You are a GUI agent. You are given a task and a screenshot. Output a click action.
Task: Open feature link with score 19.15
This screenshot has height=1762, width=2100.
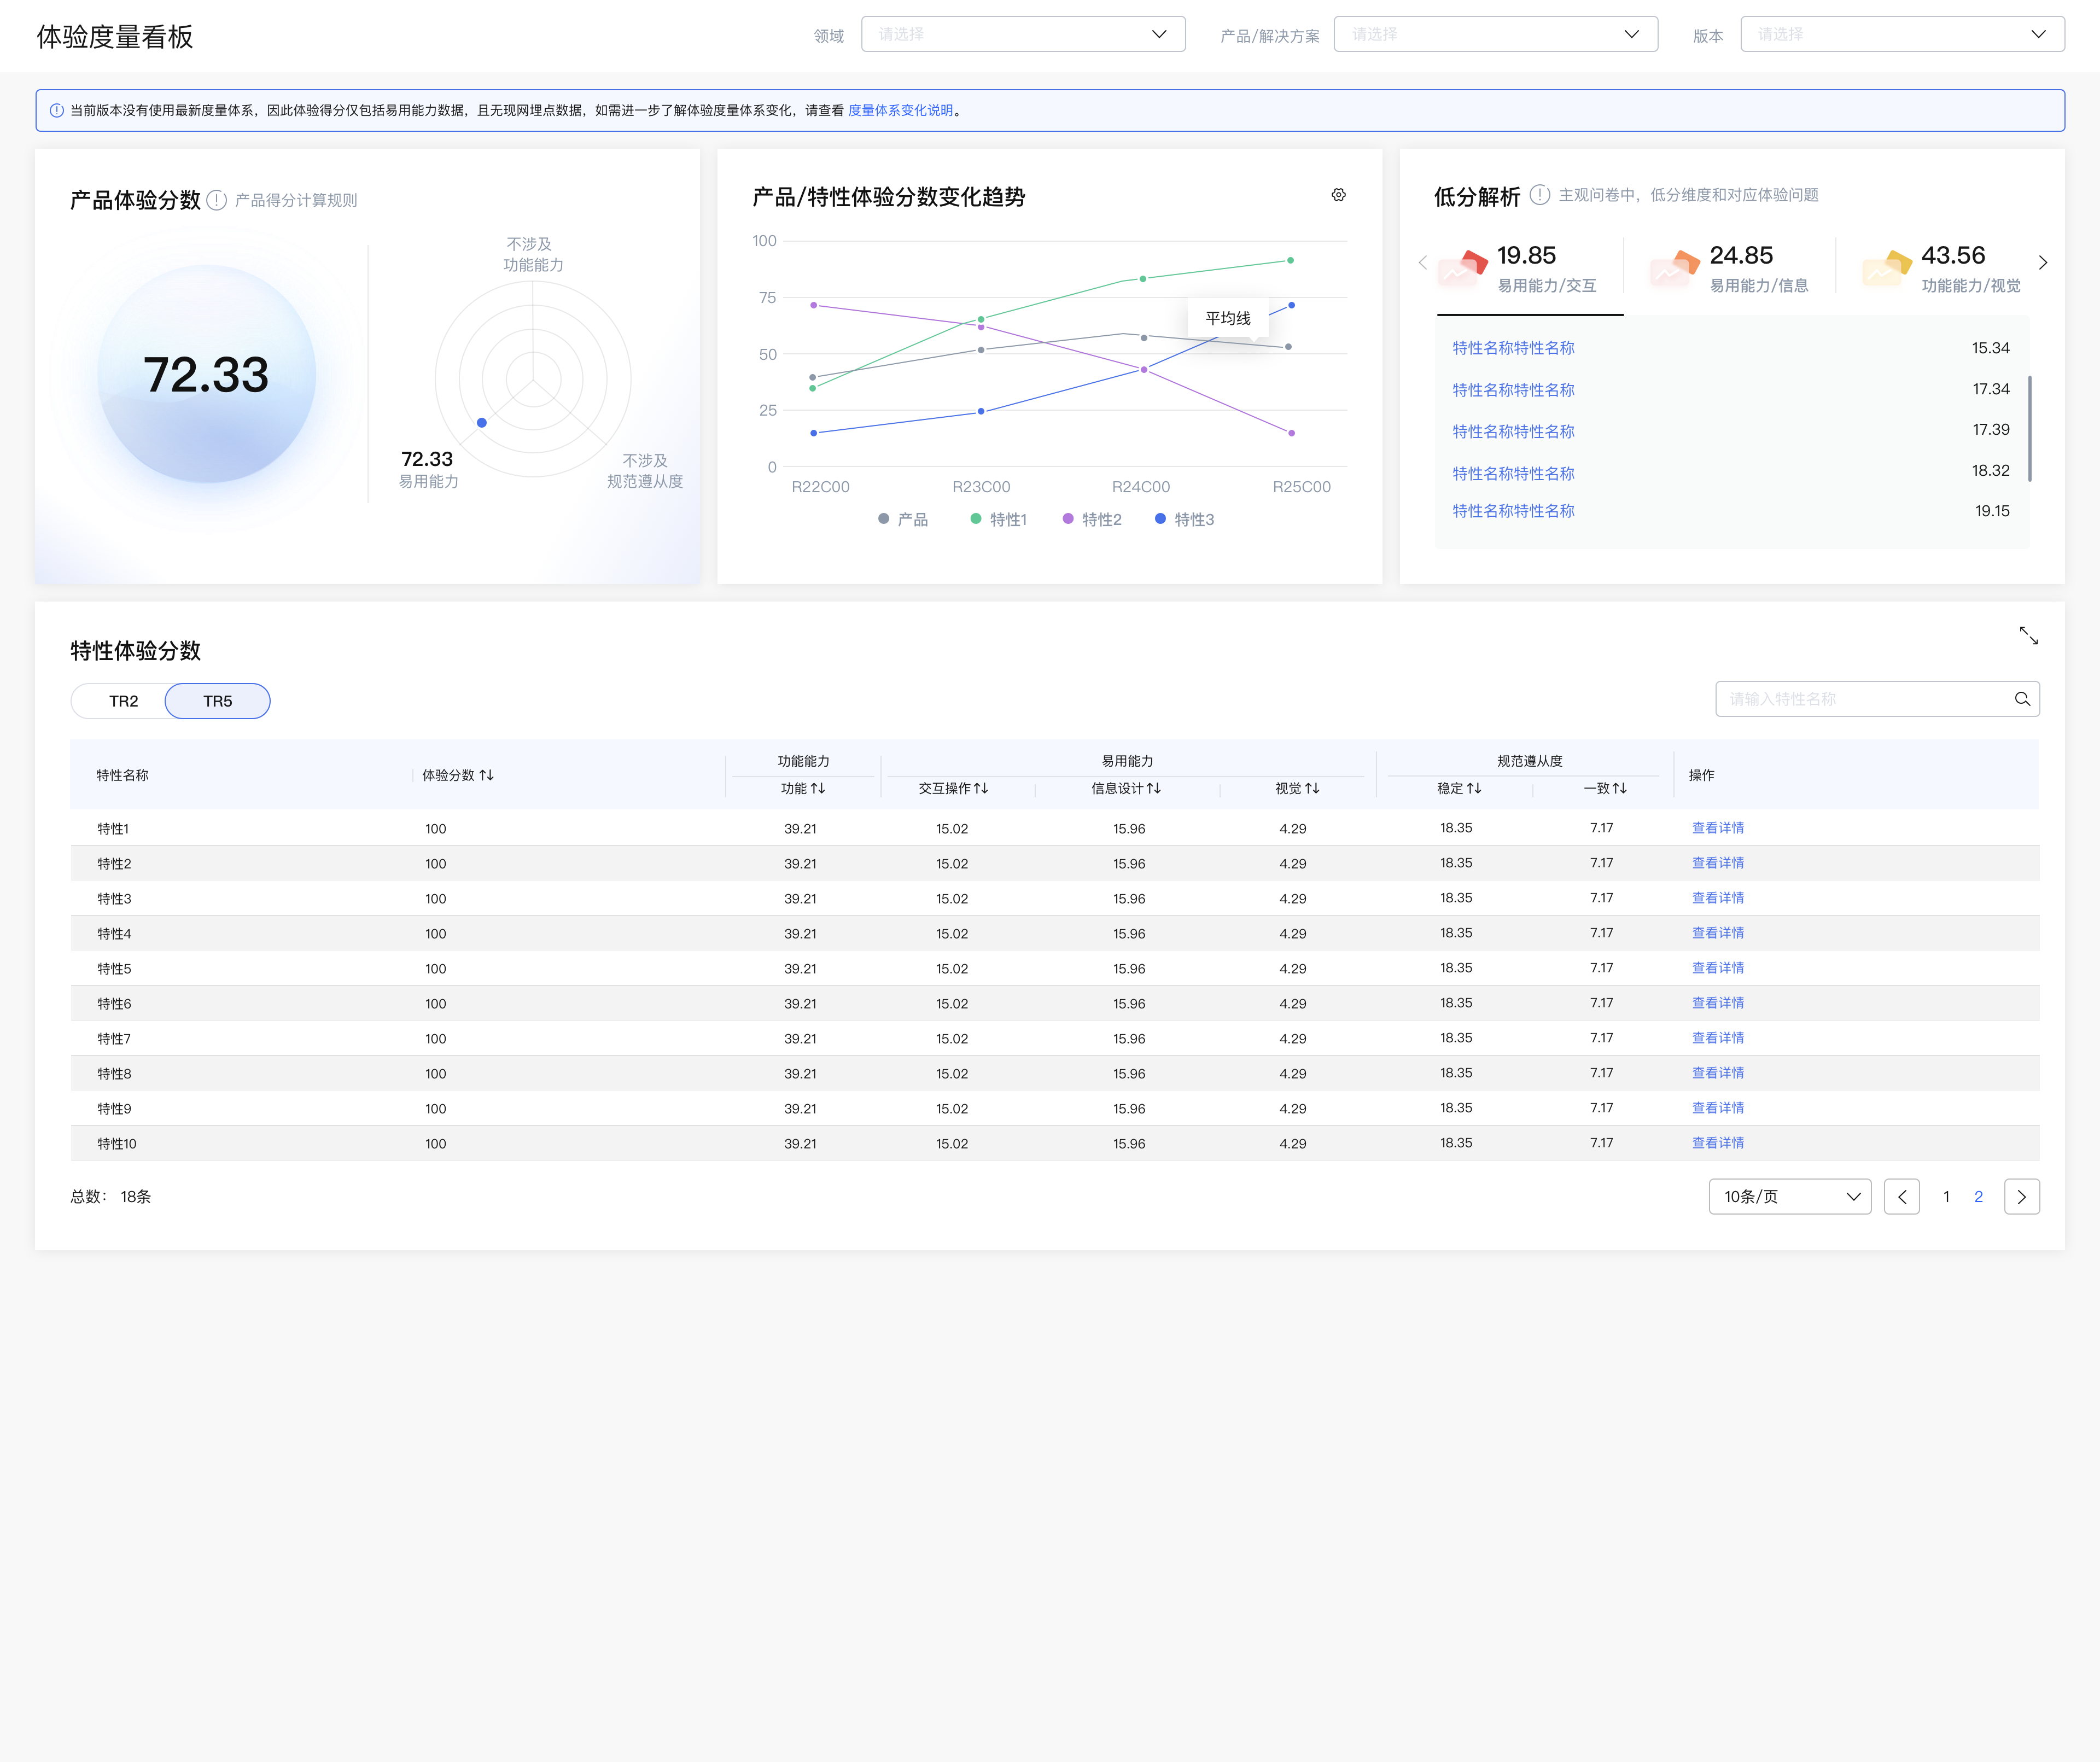coord(1513,511)
